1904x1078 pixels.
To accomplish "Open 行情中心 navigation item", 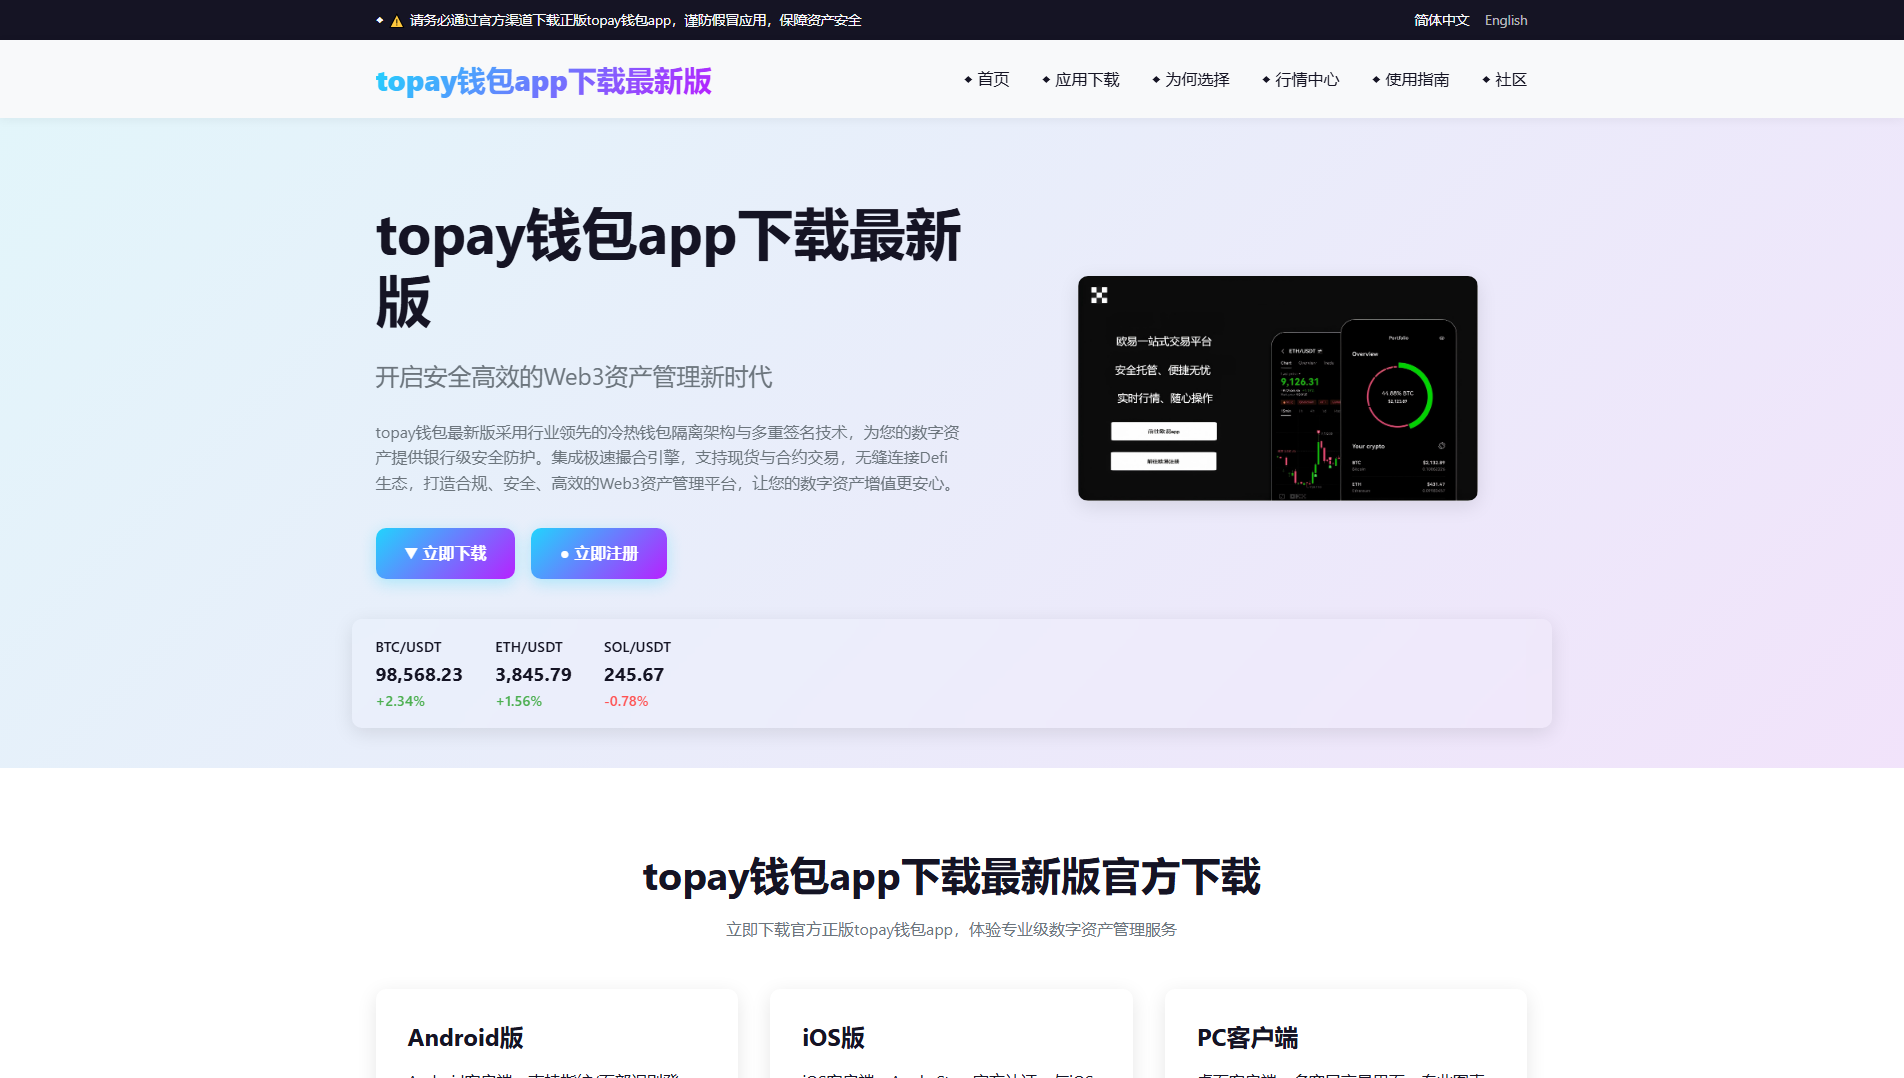I will (1300, 79).
